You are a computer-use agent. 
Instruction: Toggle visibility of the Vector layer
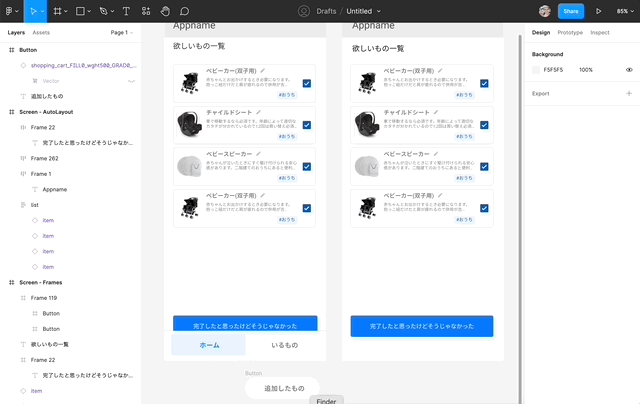coord(131,81)
